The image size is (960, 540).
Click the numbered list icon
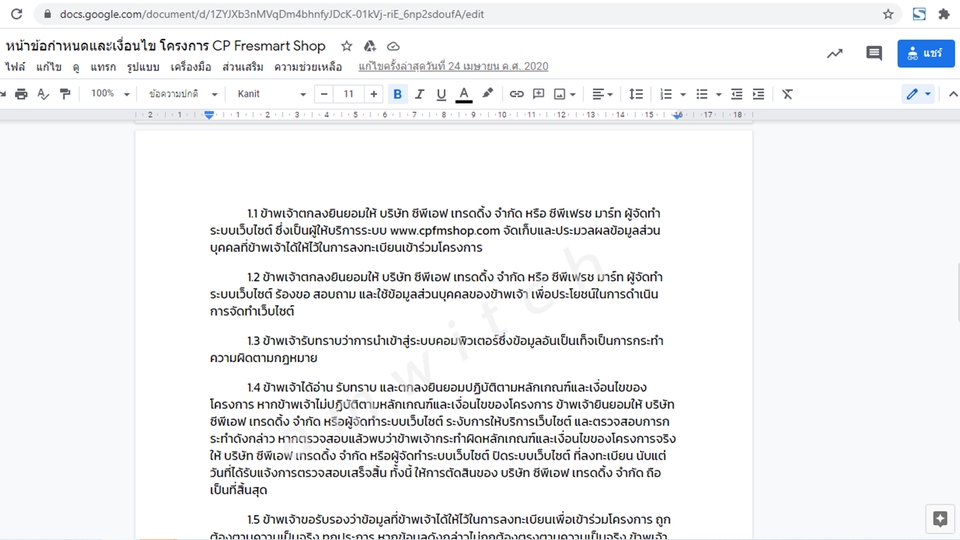666,94
